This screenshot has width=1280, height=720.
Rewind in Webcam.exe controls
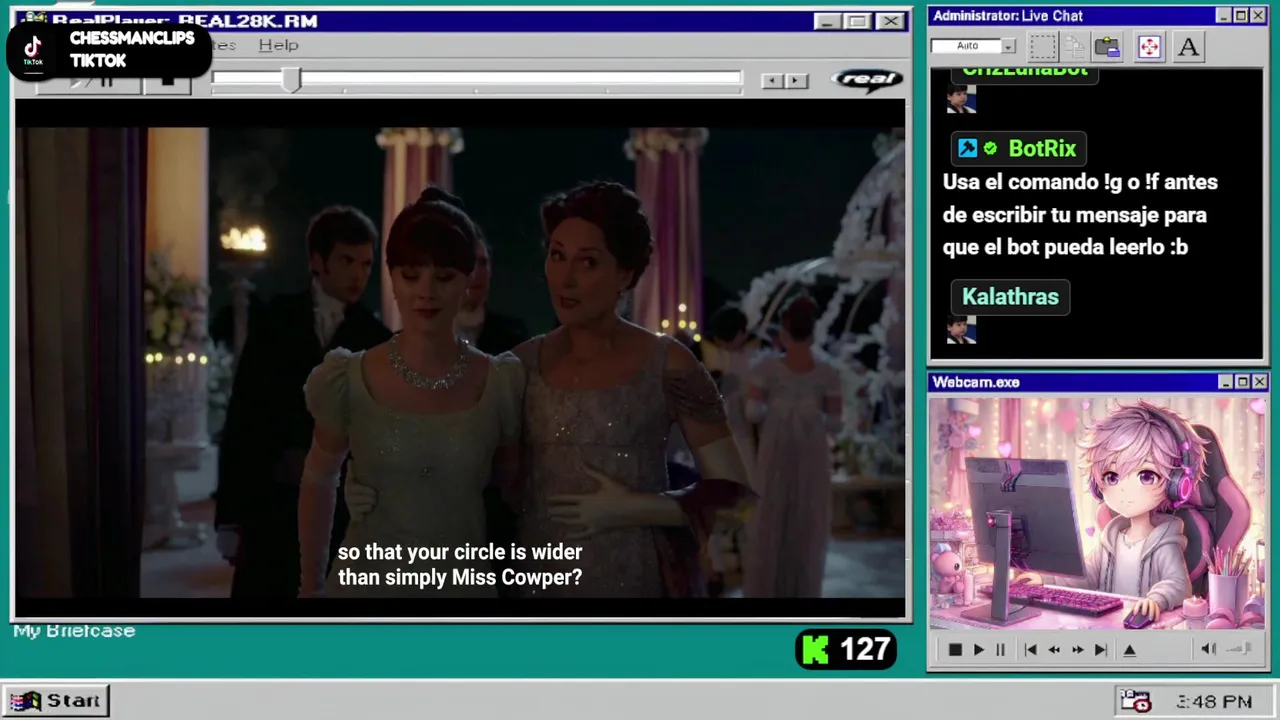coord(1053,650)
